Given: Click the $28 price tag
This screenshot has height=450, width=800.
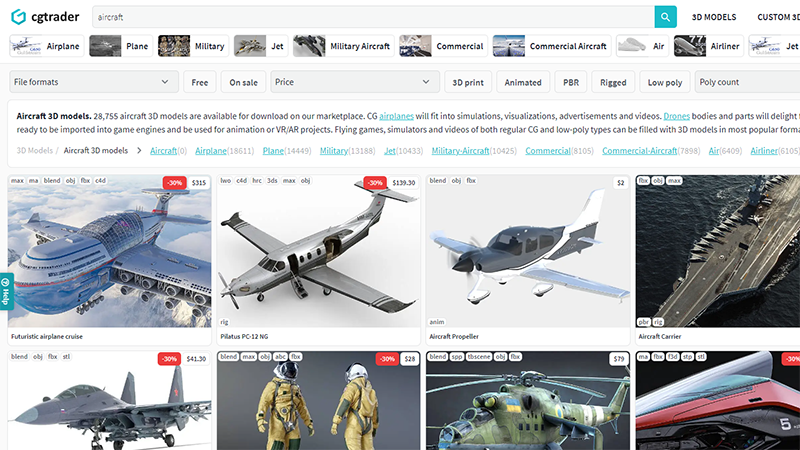Looking at the screenshot, I should pyautogui.click(x=410, y=359).
